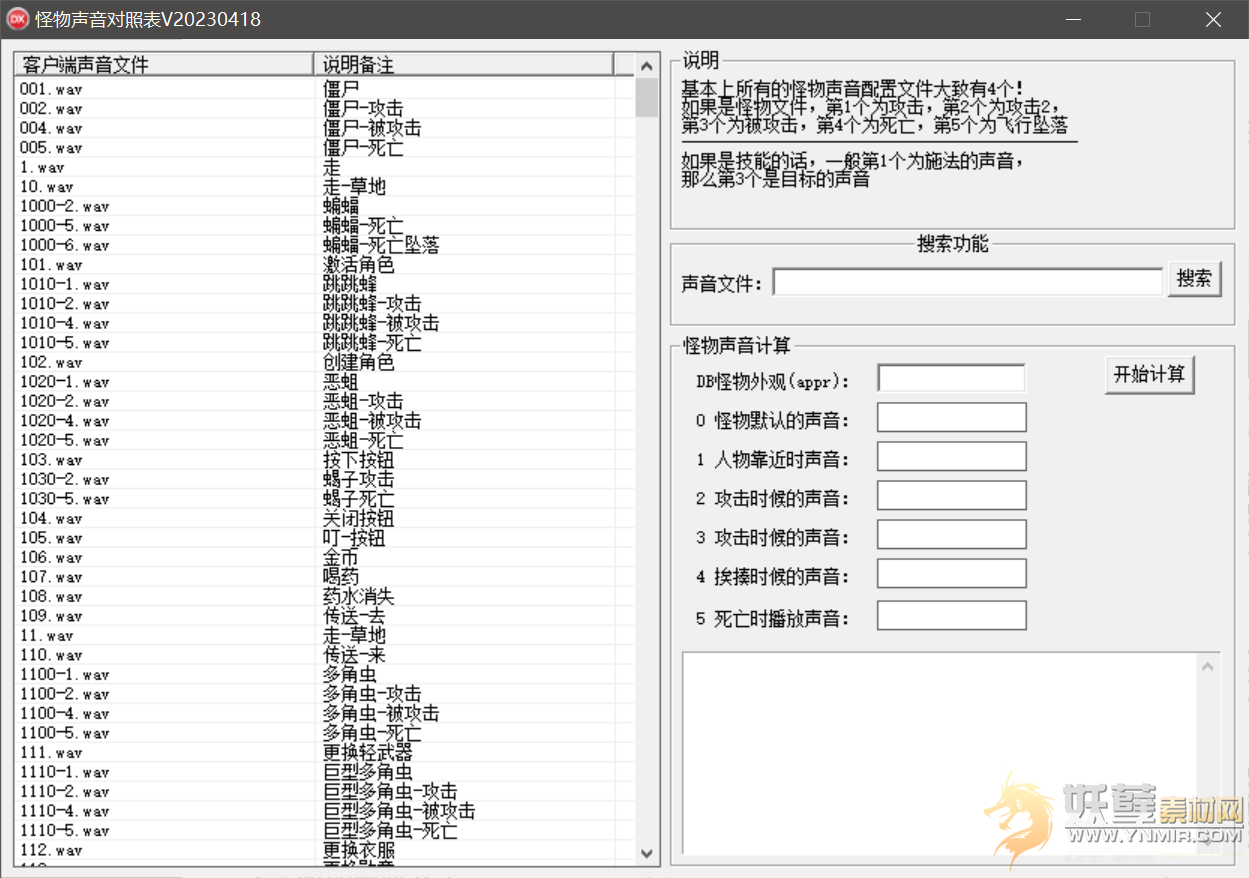Select the 1020-2.wav row
Screen dimensions: 1249x878
click(325, 401)
